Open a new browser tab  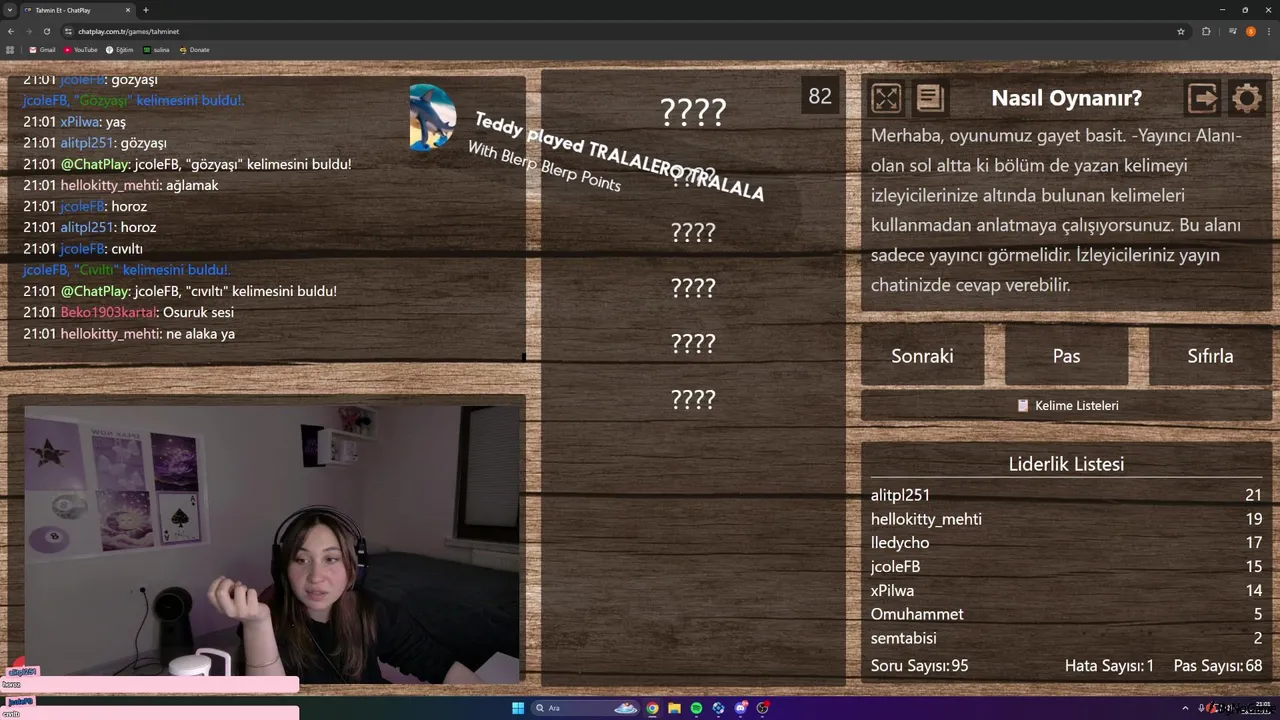(146, 10)
